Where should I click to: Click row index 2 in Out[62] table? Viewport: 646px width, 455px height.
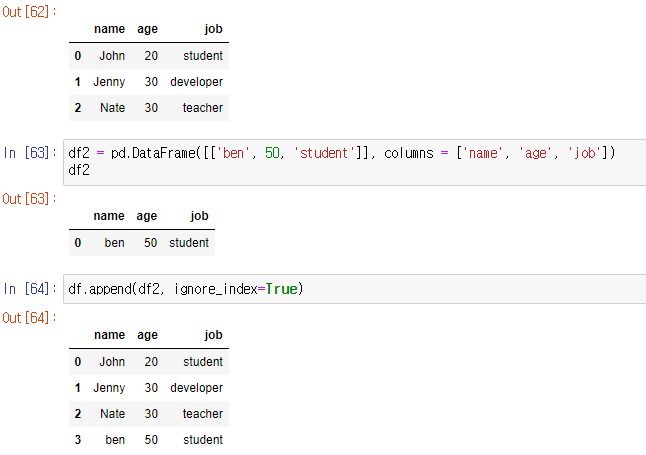[78, 108]
